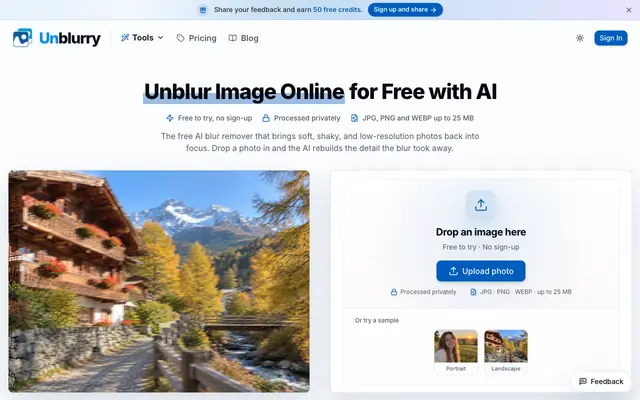The height and width of the screenshot is (400, 640).
Task: Open the Tools menu
Action: click(142, 38)
